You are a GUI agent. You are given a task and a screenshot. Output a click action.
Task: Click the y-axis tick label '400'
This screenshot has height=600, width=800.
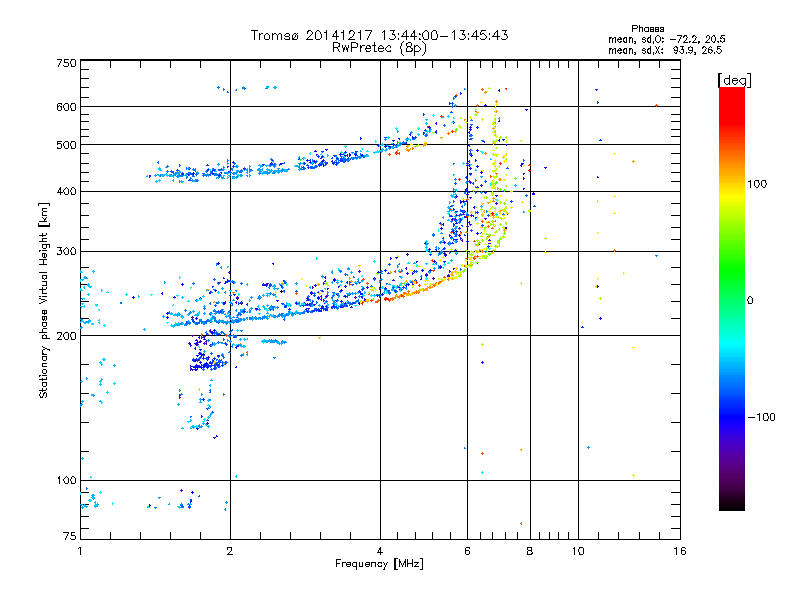(66, 192)
